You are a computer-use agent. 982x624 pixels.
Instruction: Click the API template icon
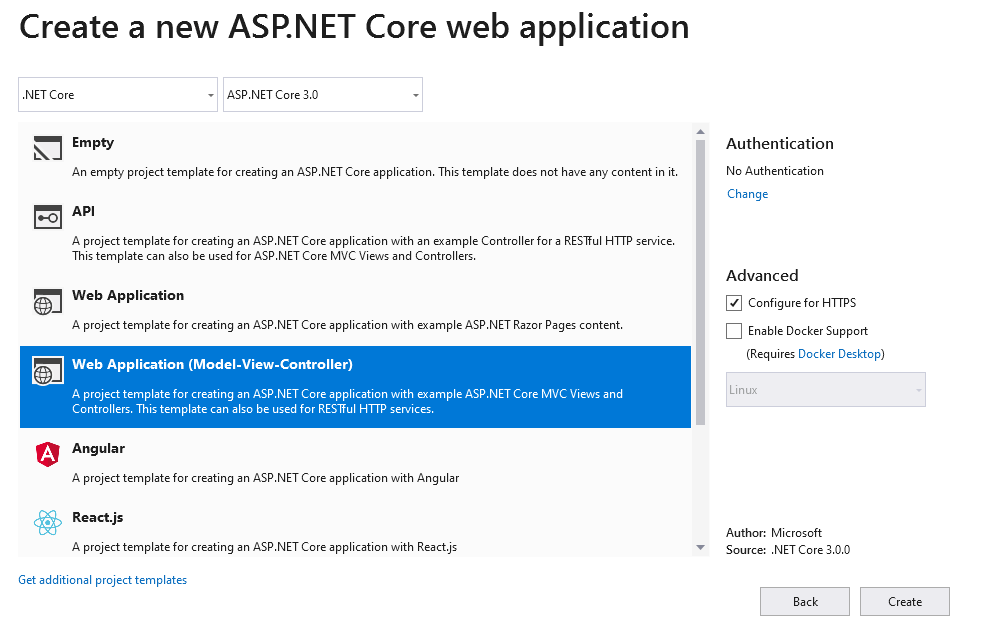[x=48, y=217]
